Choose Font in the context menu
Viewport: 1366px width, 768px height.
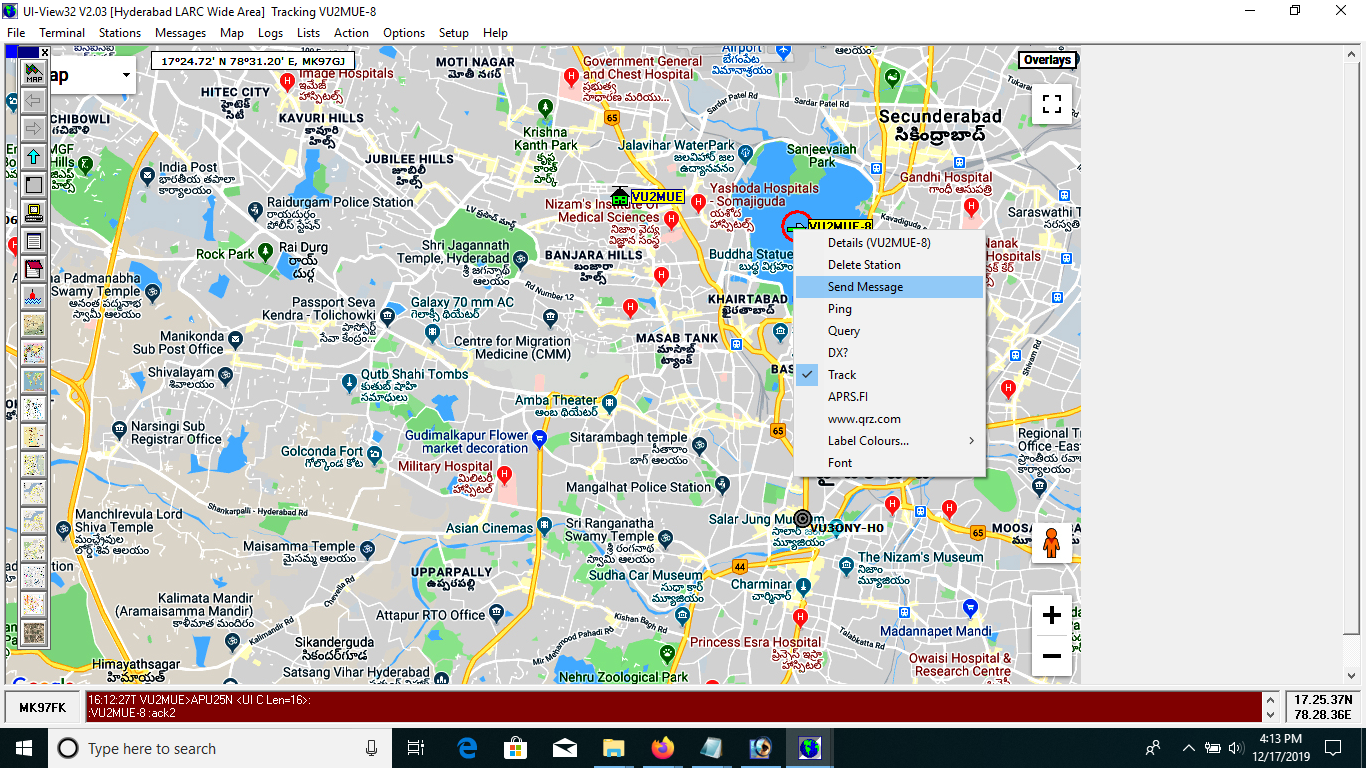(890, 463)
